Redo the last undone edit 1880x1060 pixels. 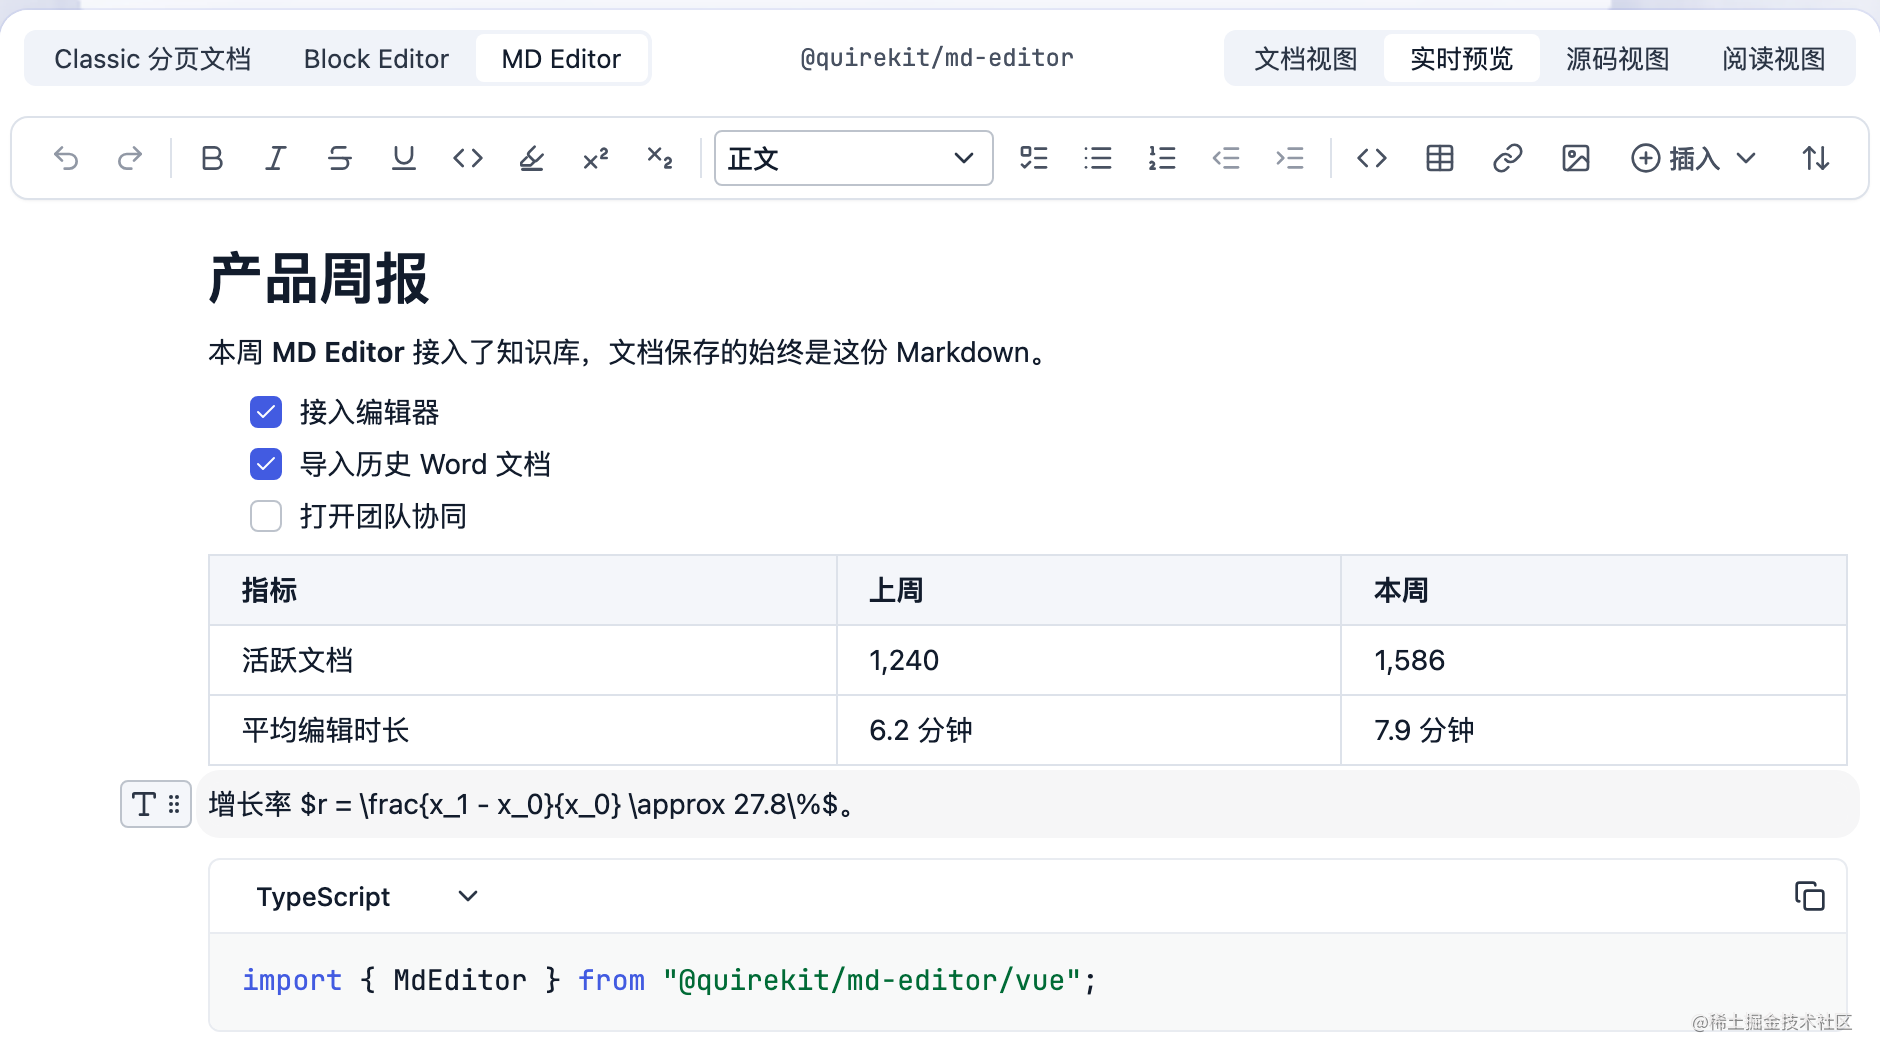130,158
